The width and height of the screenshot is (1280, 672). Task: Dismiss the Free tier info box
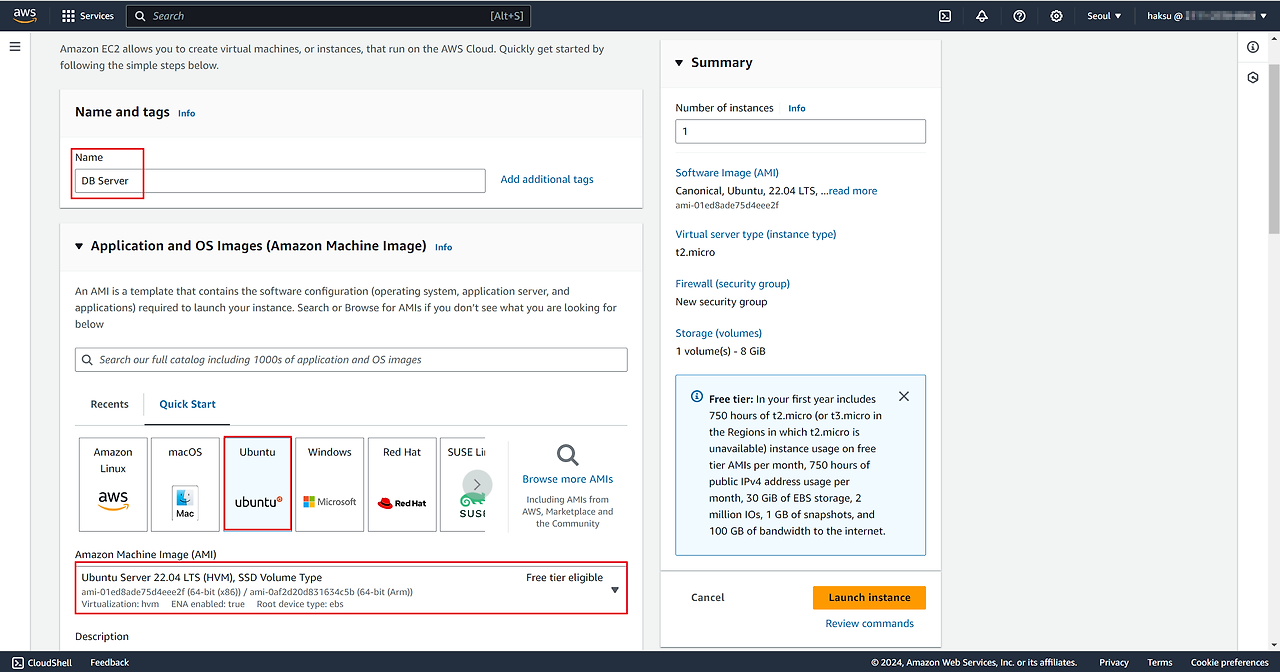point(904,397)
